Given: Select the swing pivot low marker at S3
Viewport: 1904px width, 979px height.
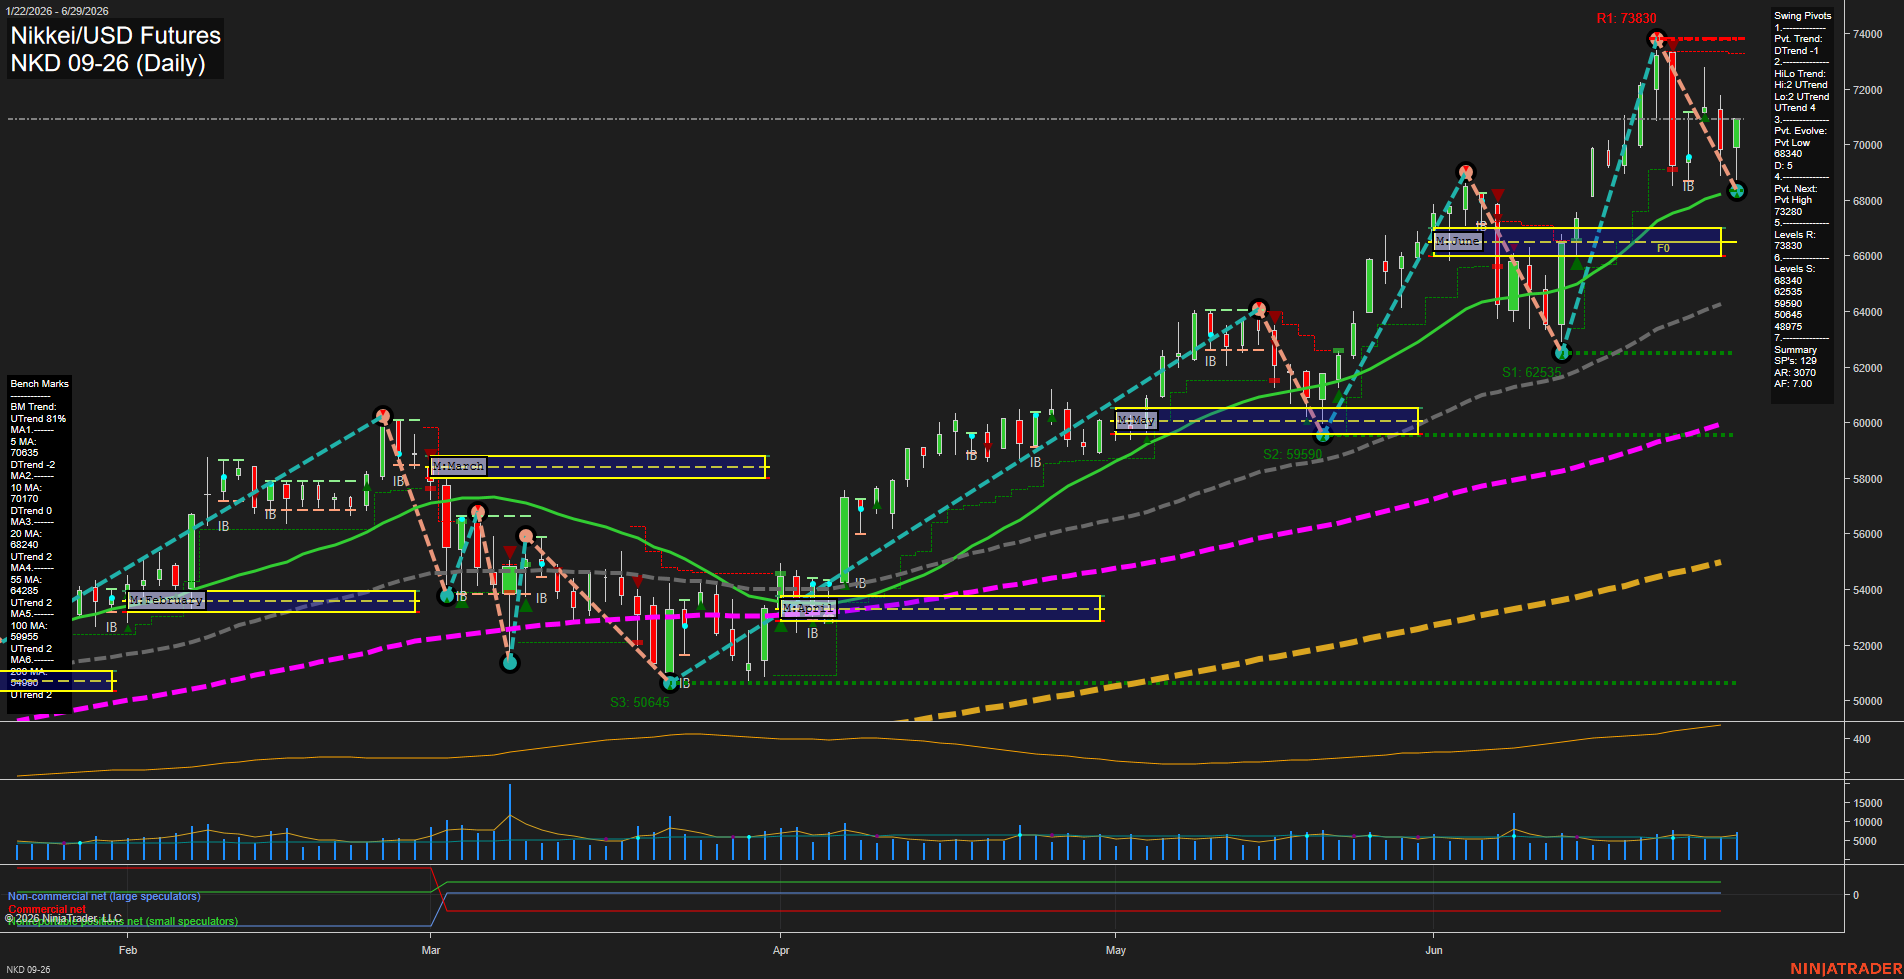Looking at the screenshot, I should pyautogui.click(x=671, y=683).
